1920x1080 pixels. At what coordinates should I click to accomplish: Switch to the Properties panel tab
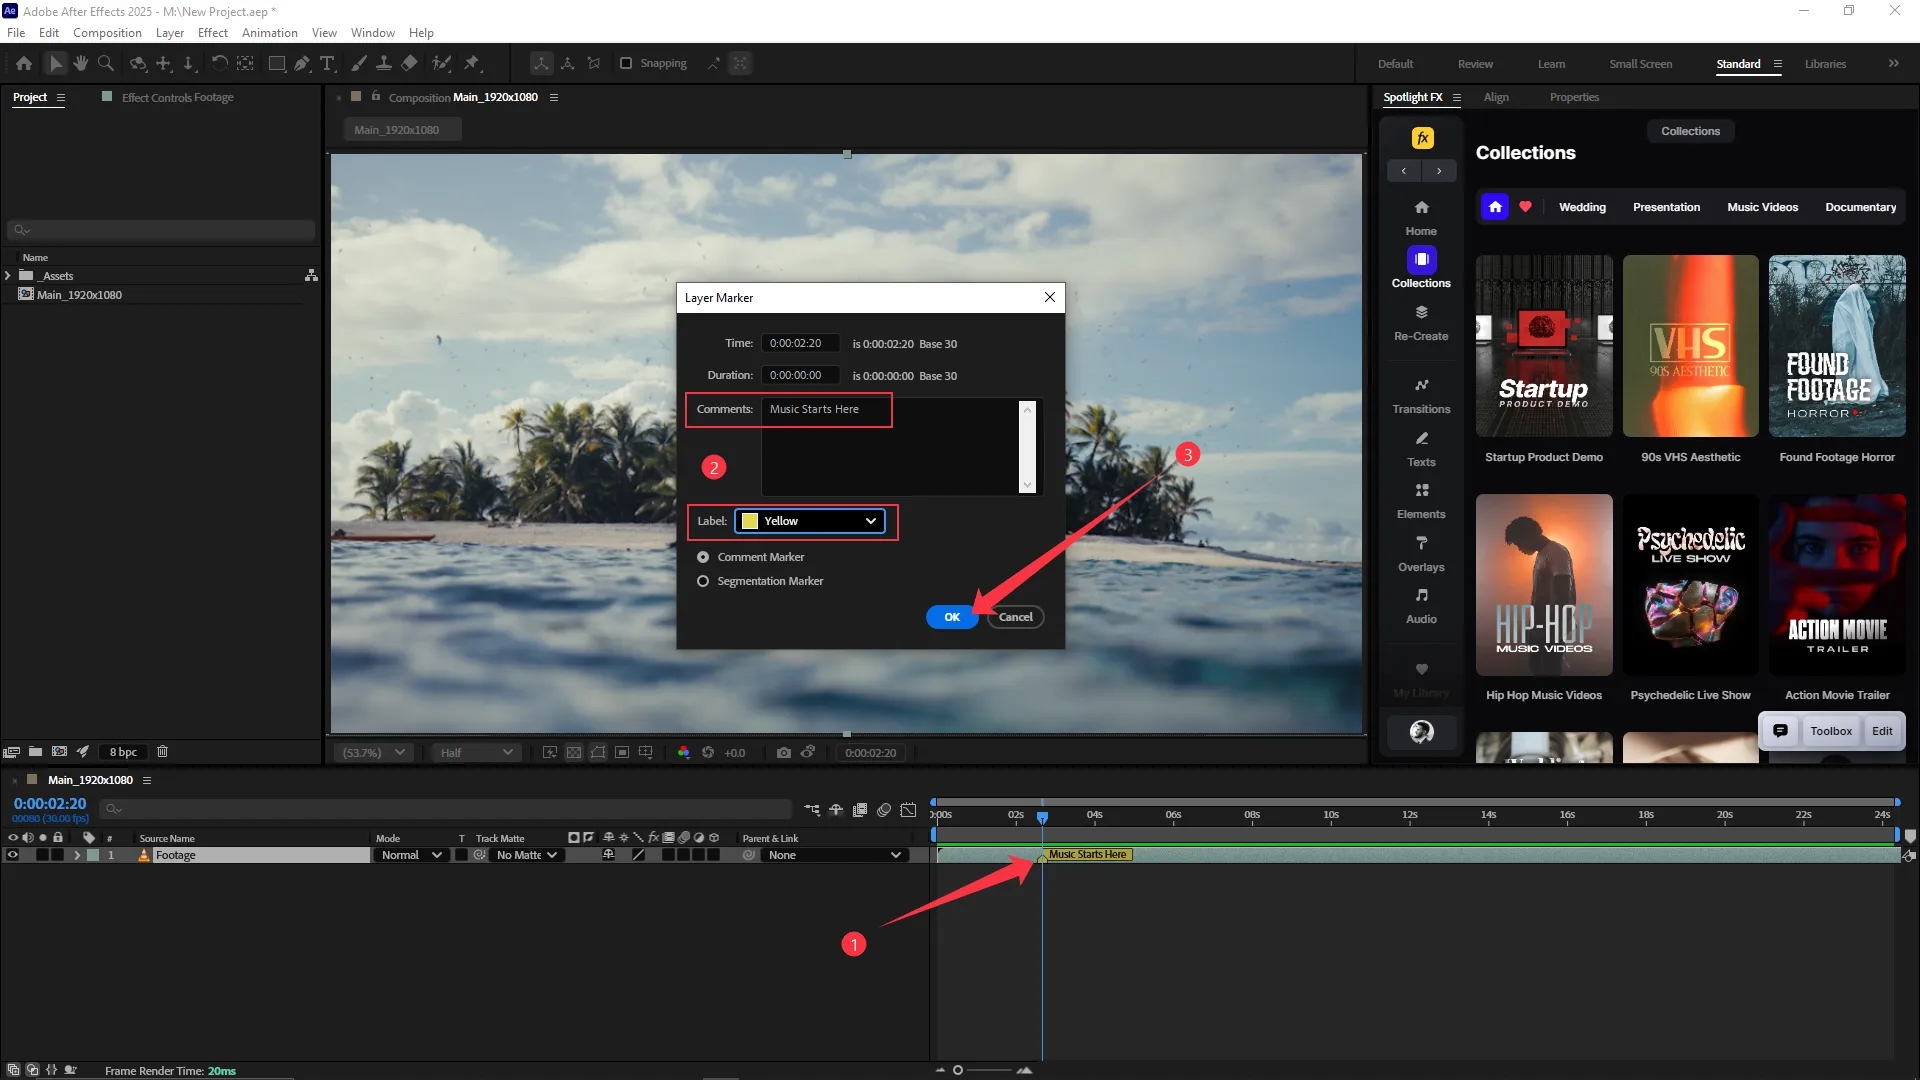(x=1574, y=97)
